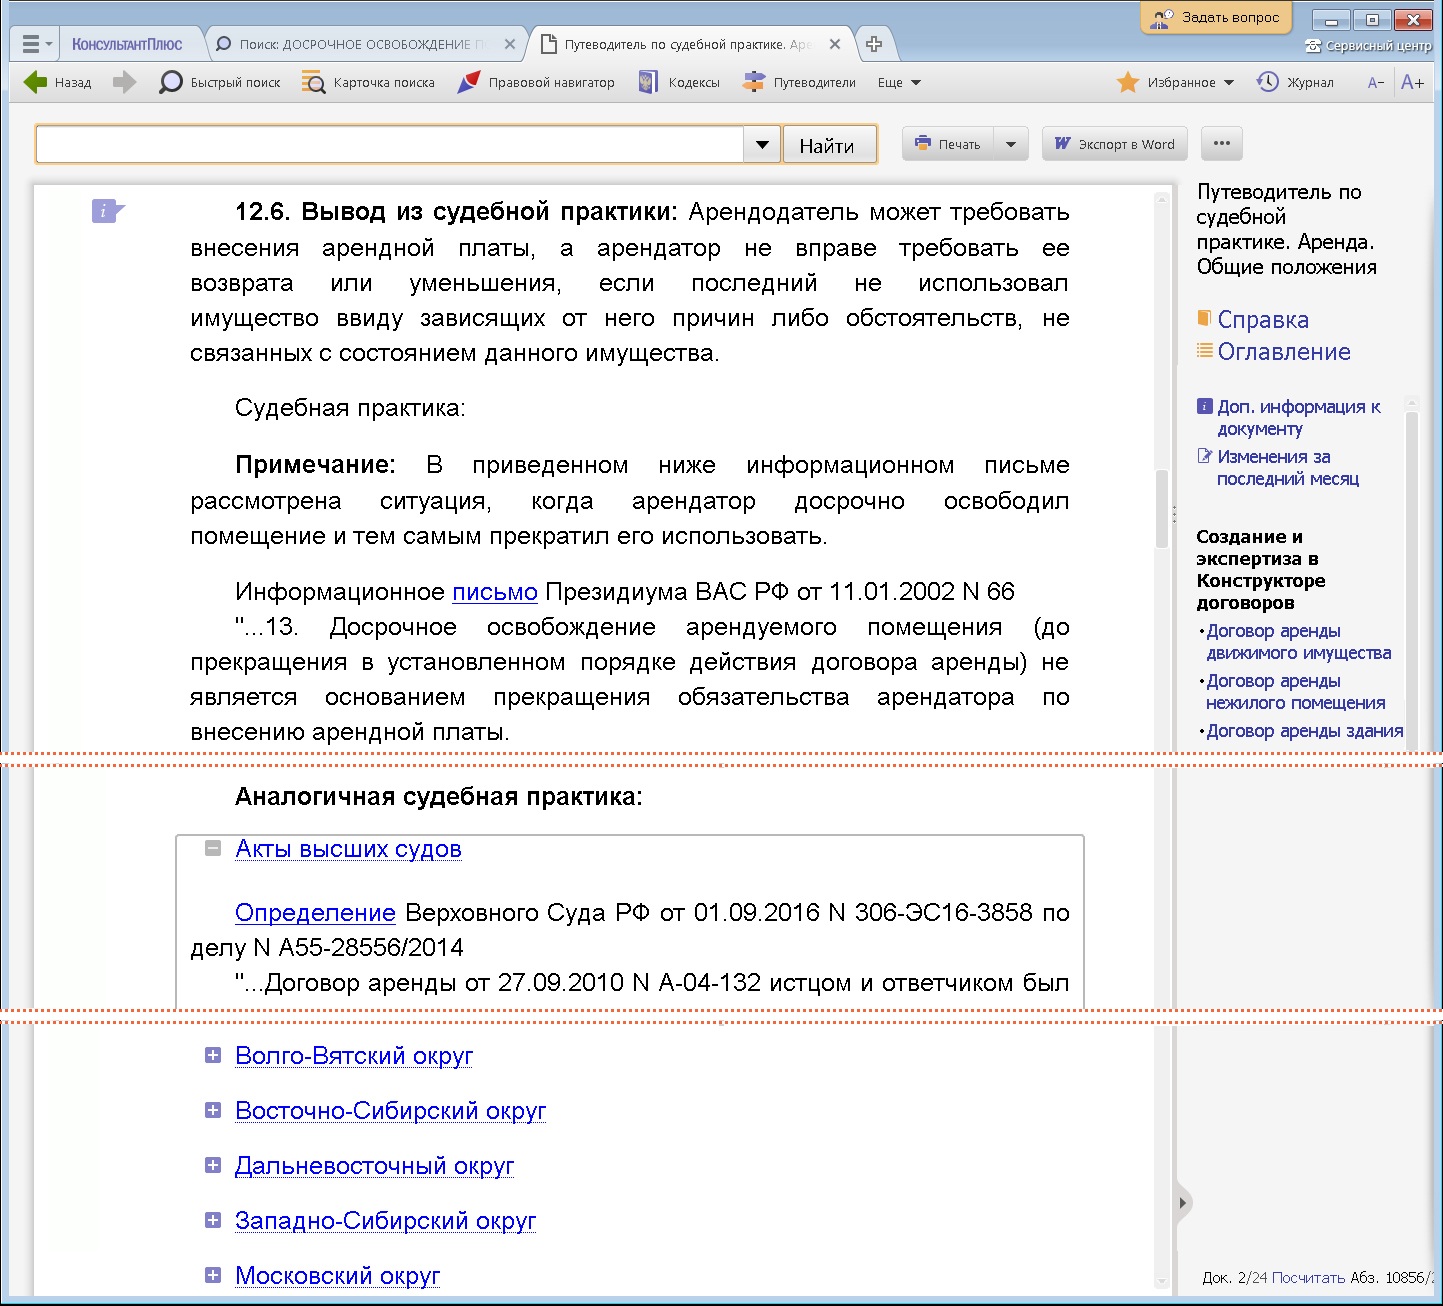Open the Восточно-Сибирский округ link
Image resolution: width=1443 pixels, height=1306 pixels.
(x=390, y=1111)
